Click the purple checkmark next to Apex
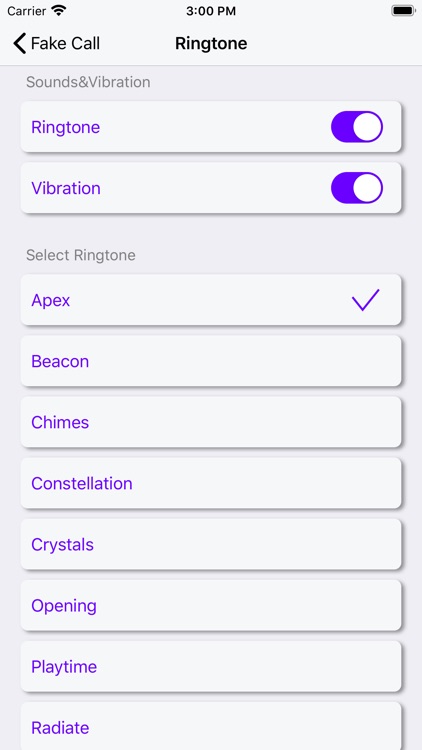The height and width of the screenshot is (750, 422). click(x=366, y=300)
